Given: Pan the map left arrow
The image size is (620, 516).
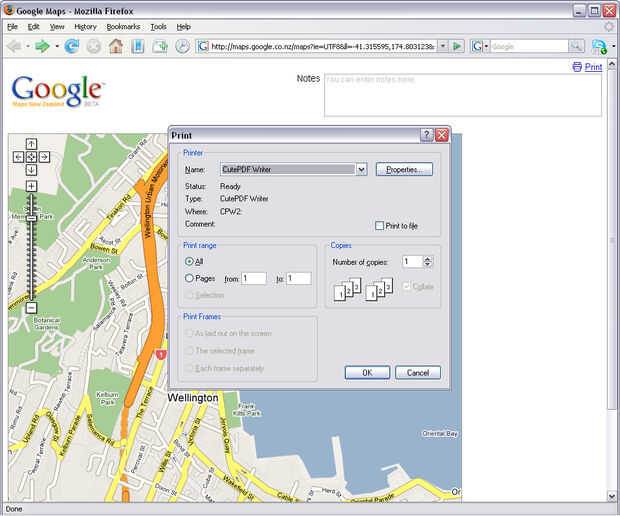Looking at the screenshot, I should click(x=18, y=157).
